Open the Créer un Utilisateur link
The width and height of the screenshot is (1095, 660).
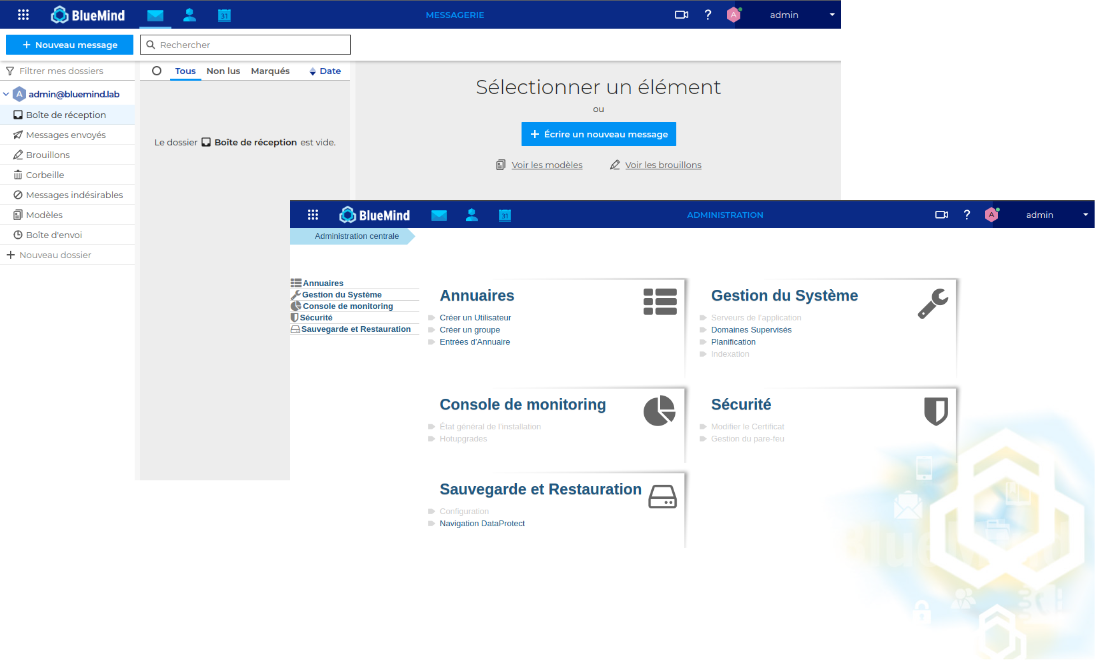pos(475,318)
